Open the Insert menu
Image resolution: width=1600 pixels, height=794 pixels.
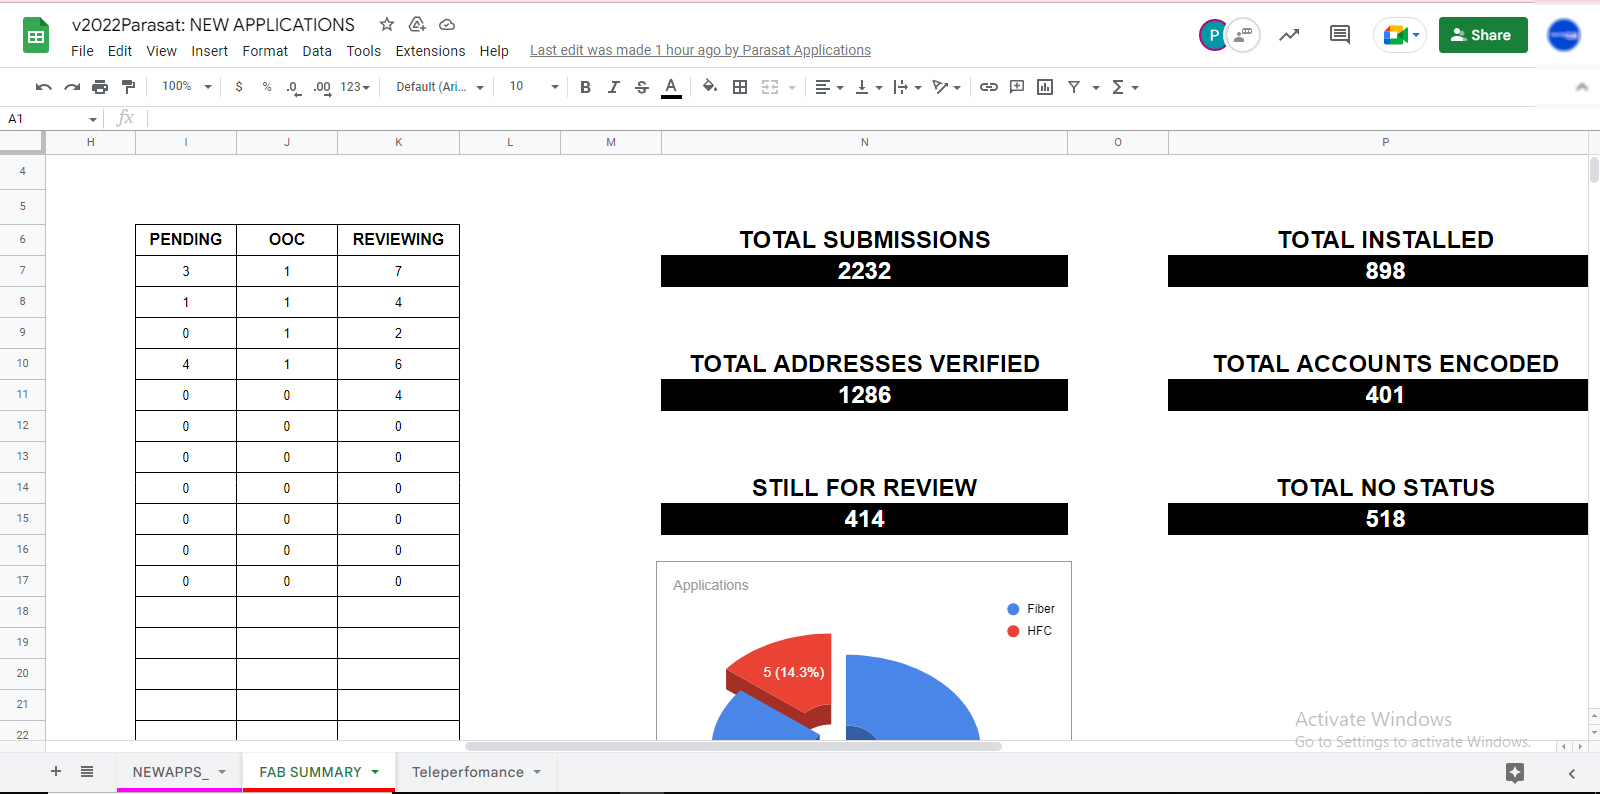pos(209,51)
